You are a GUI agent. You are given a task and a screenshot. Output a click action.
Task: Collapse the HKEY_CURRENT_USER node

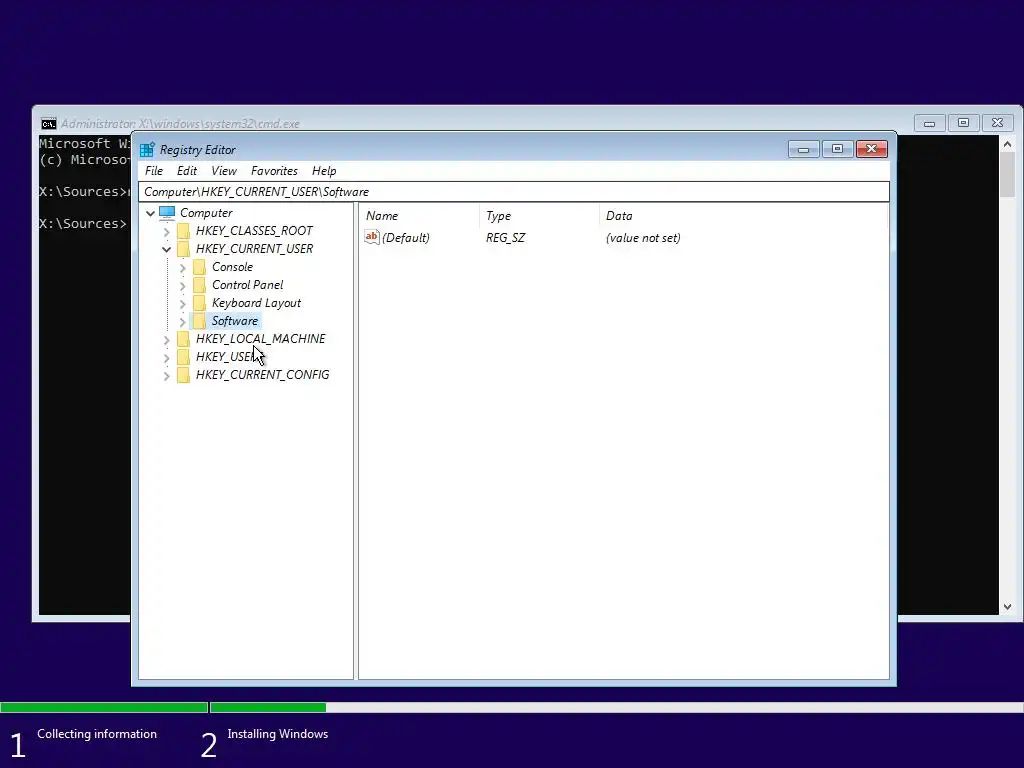[167, 249]
